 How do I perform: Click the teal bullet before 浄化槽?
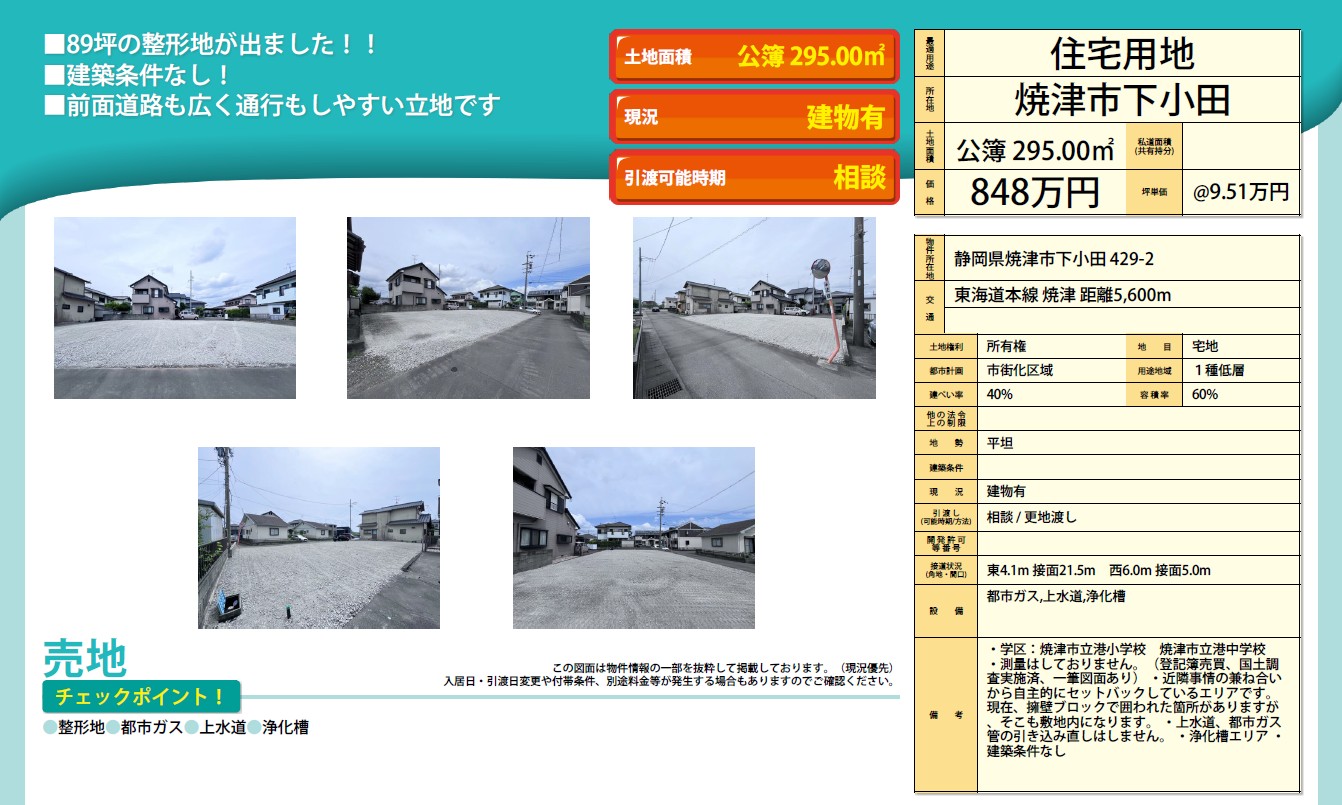click(255, 728)
